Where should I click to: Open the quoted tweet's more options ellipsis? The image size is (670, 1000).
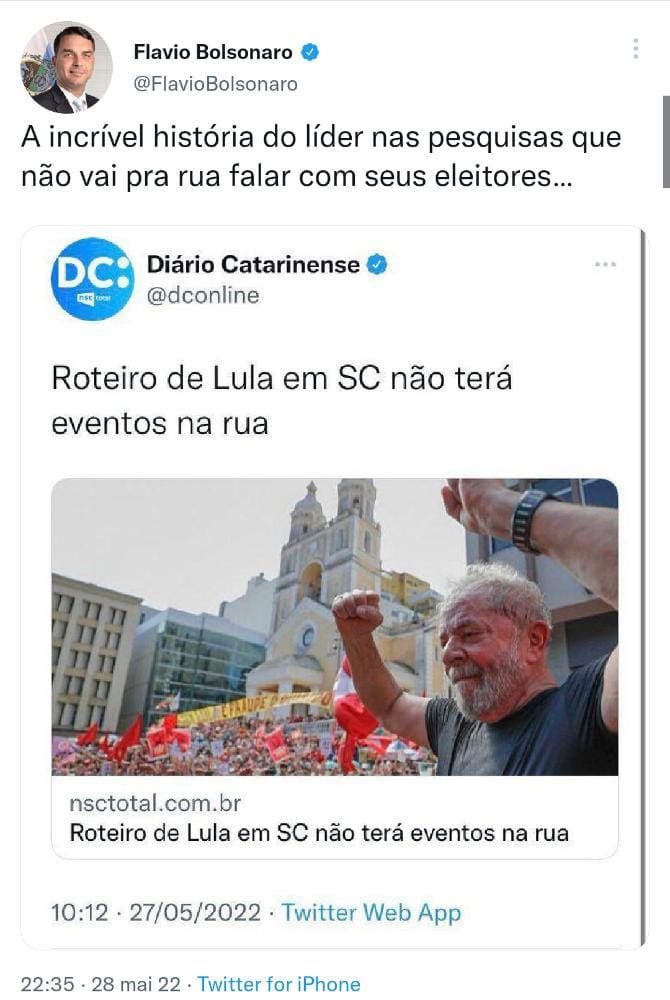605,264
